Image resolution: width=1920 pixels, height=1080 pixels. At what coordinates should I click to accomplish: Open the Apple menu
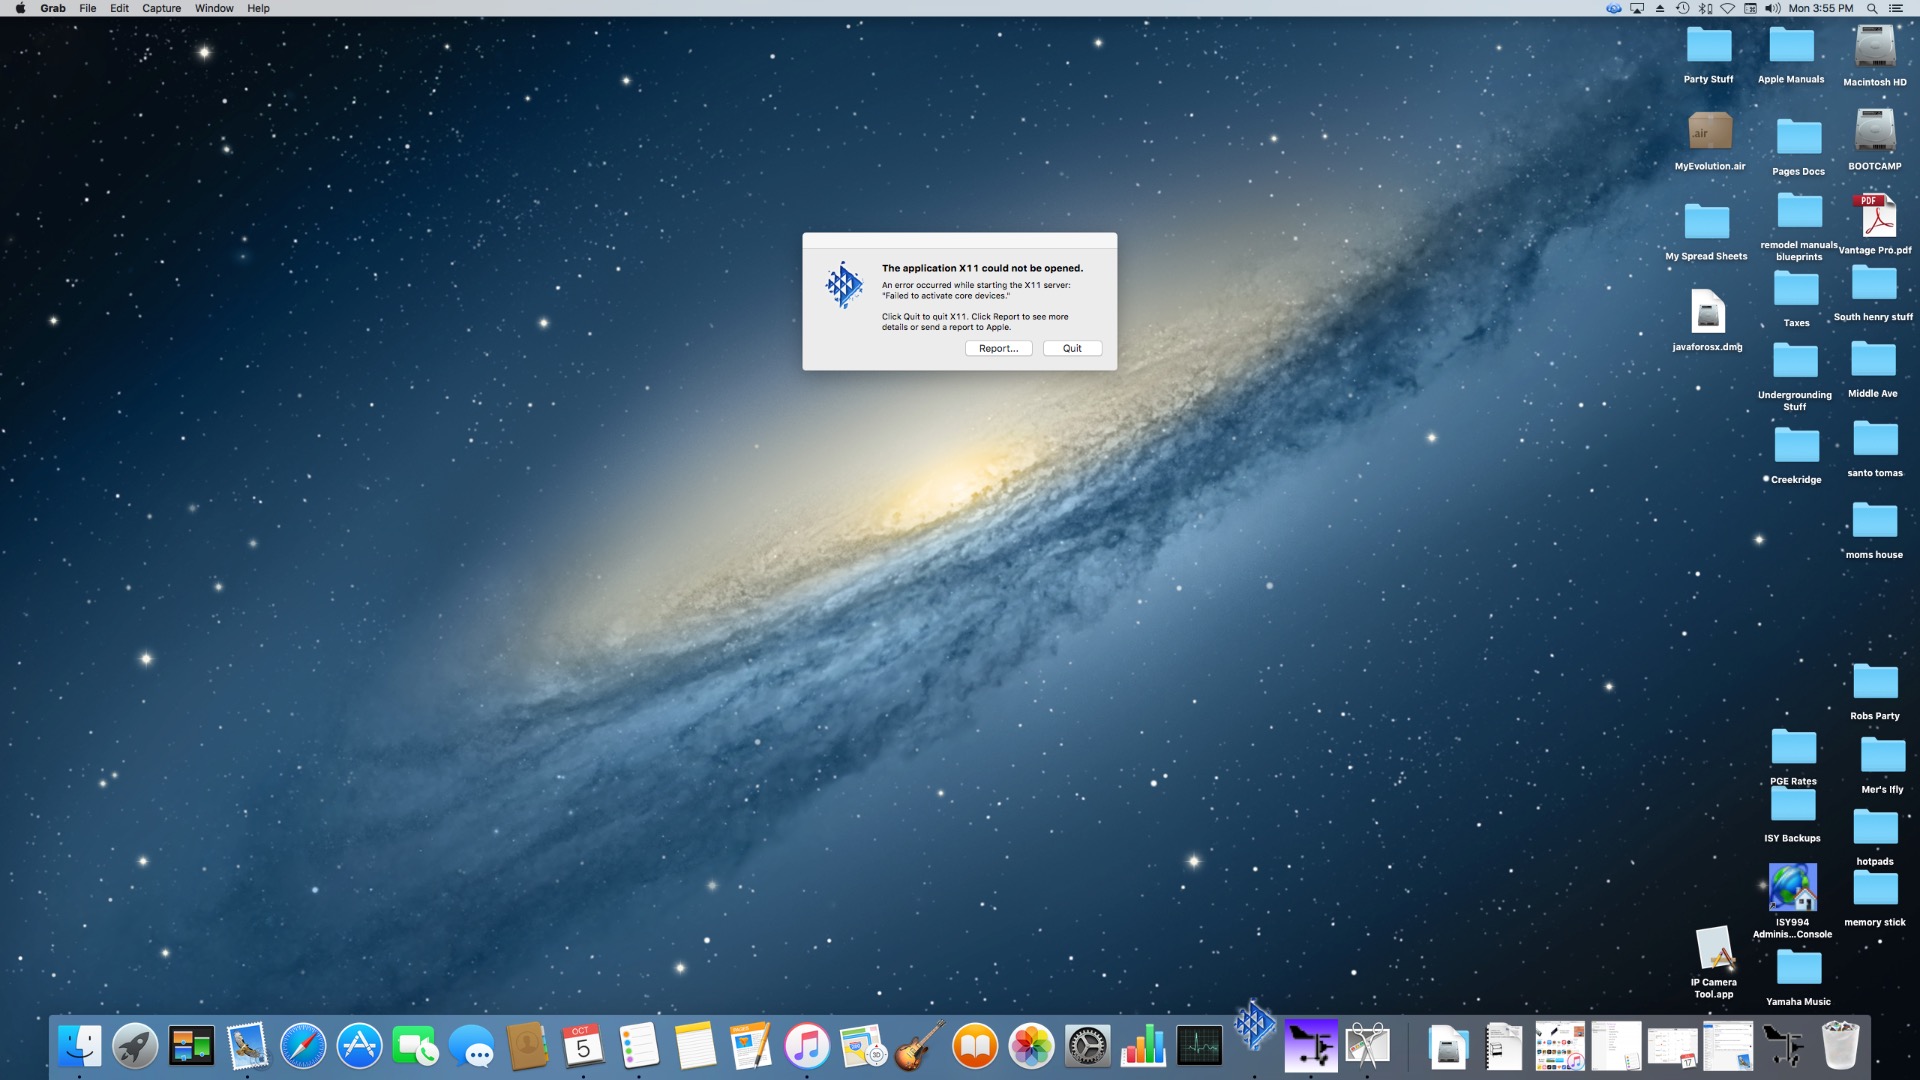pyautogui.click(x=20, y=8)
